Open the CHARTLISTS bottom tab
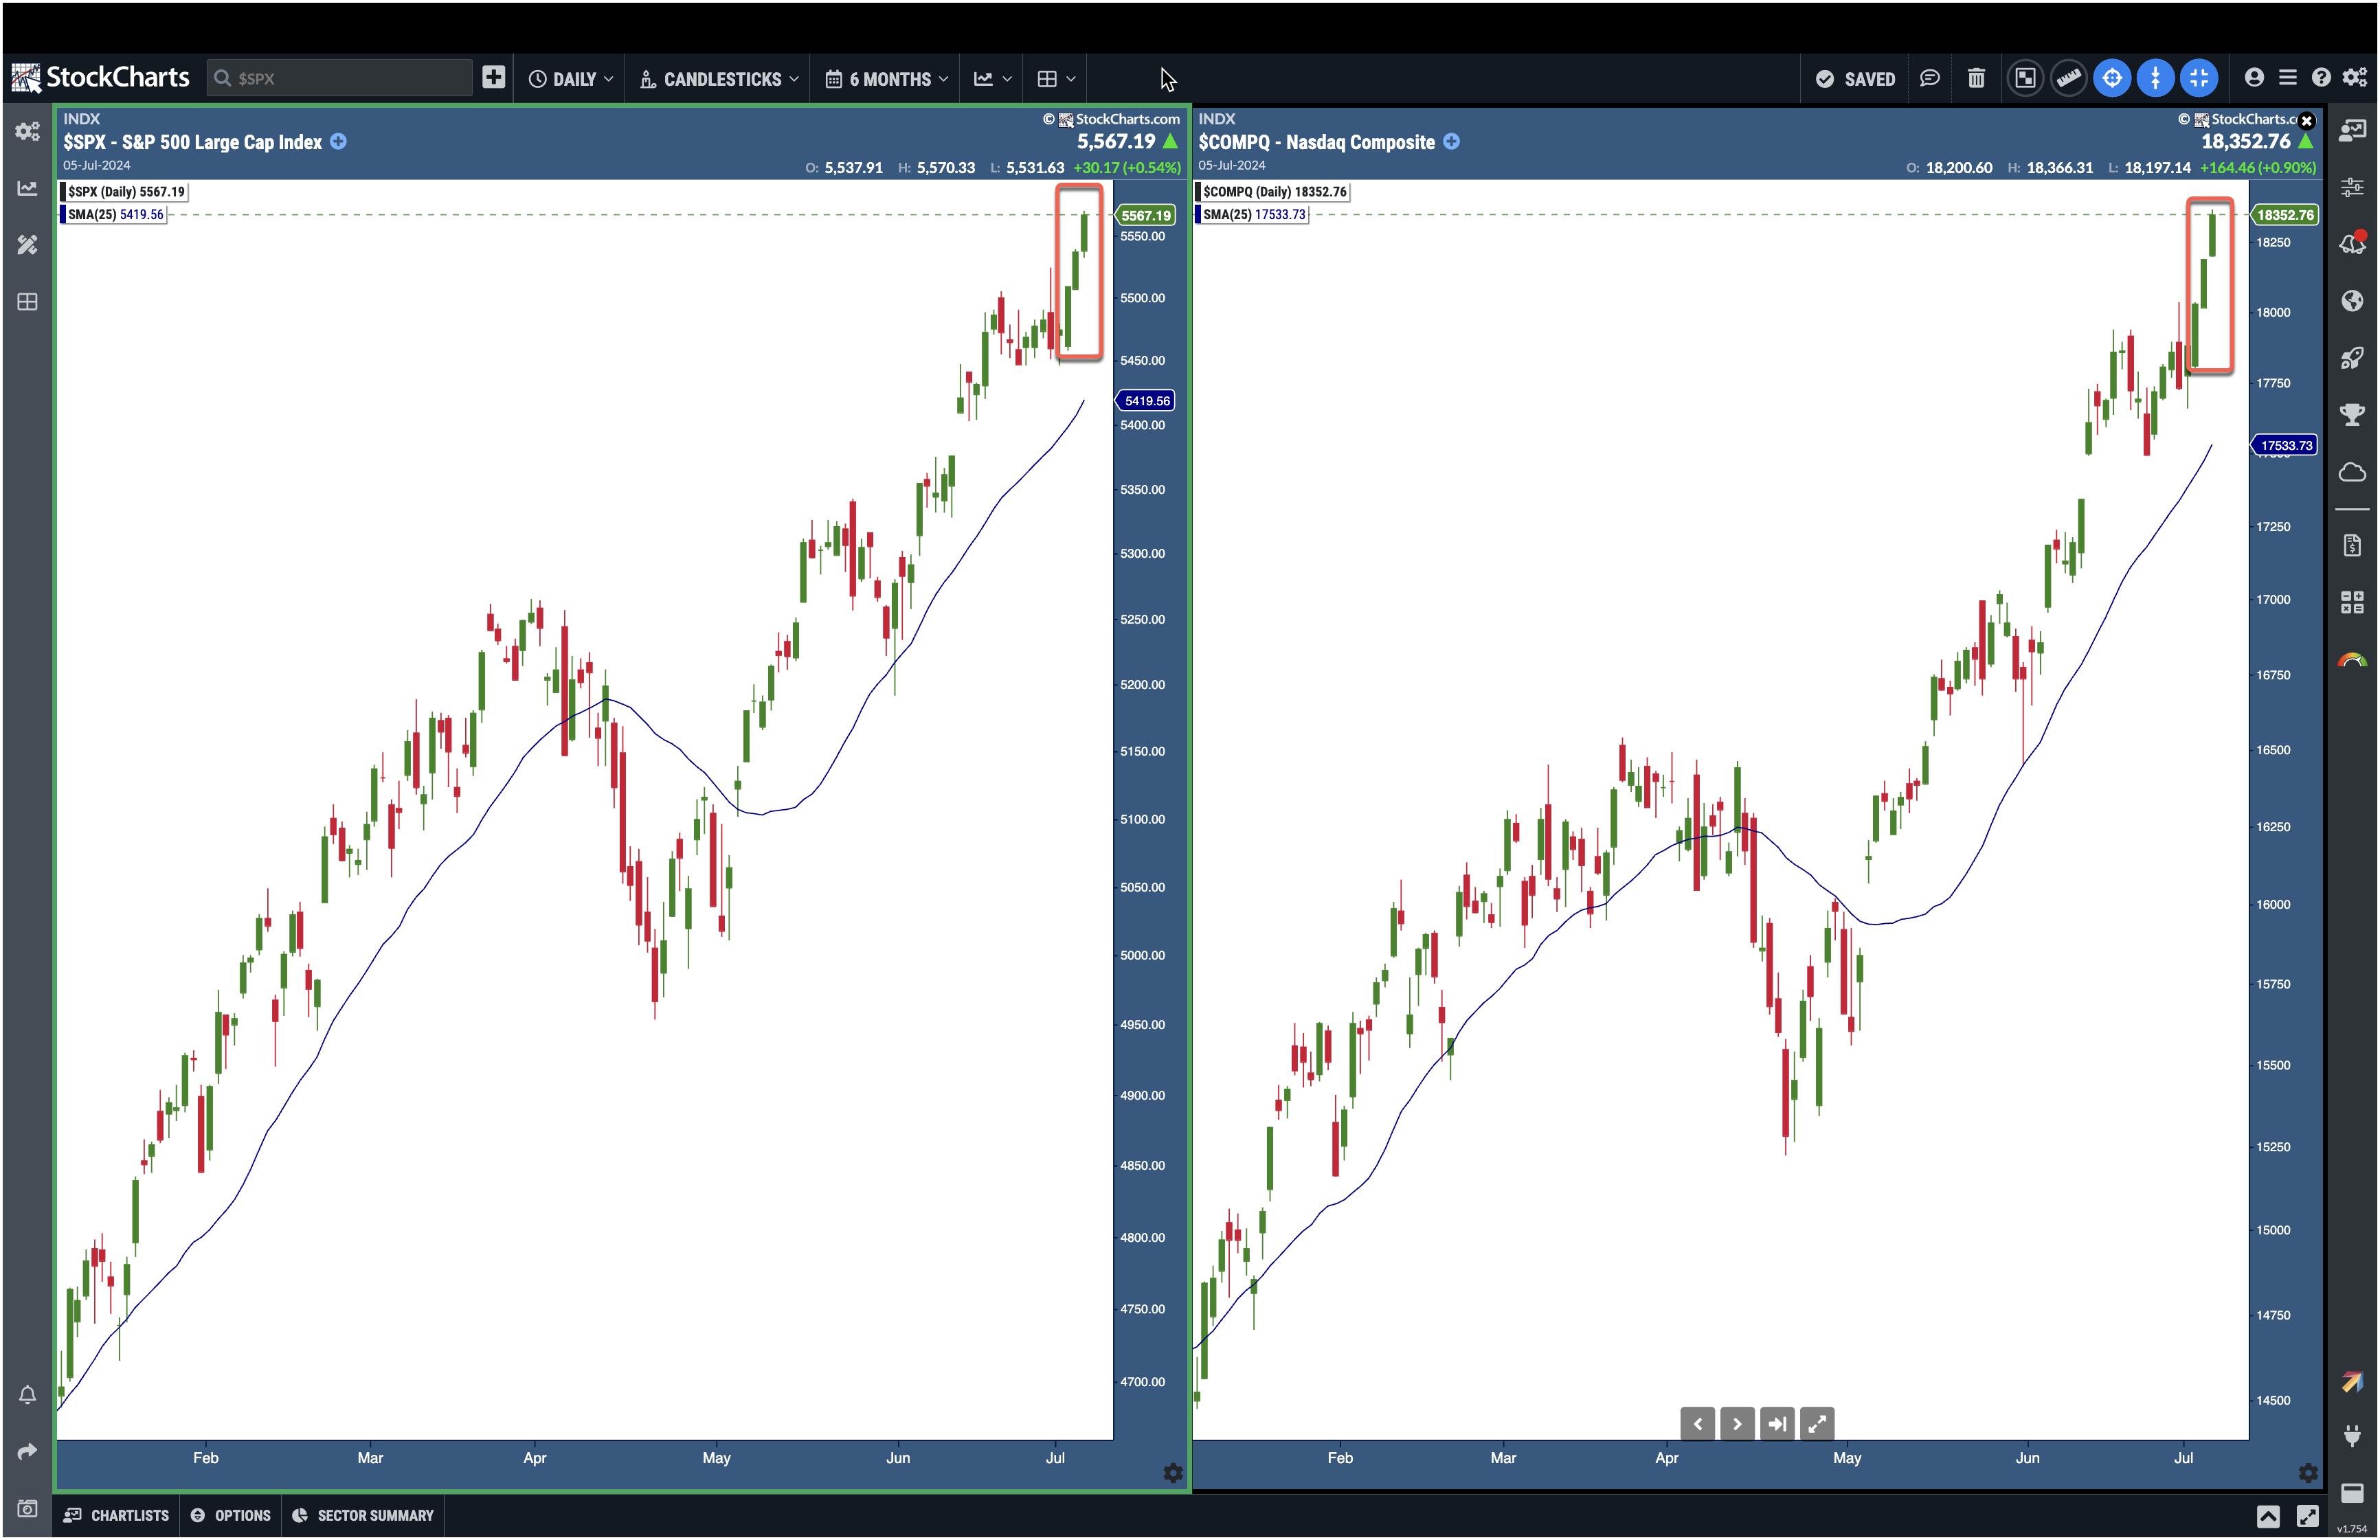This screenshot has height=1540, width=2380. click(117, 1515)
